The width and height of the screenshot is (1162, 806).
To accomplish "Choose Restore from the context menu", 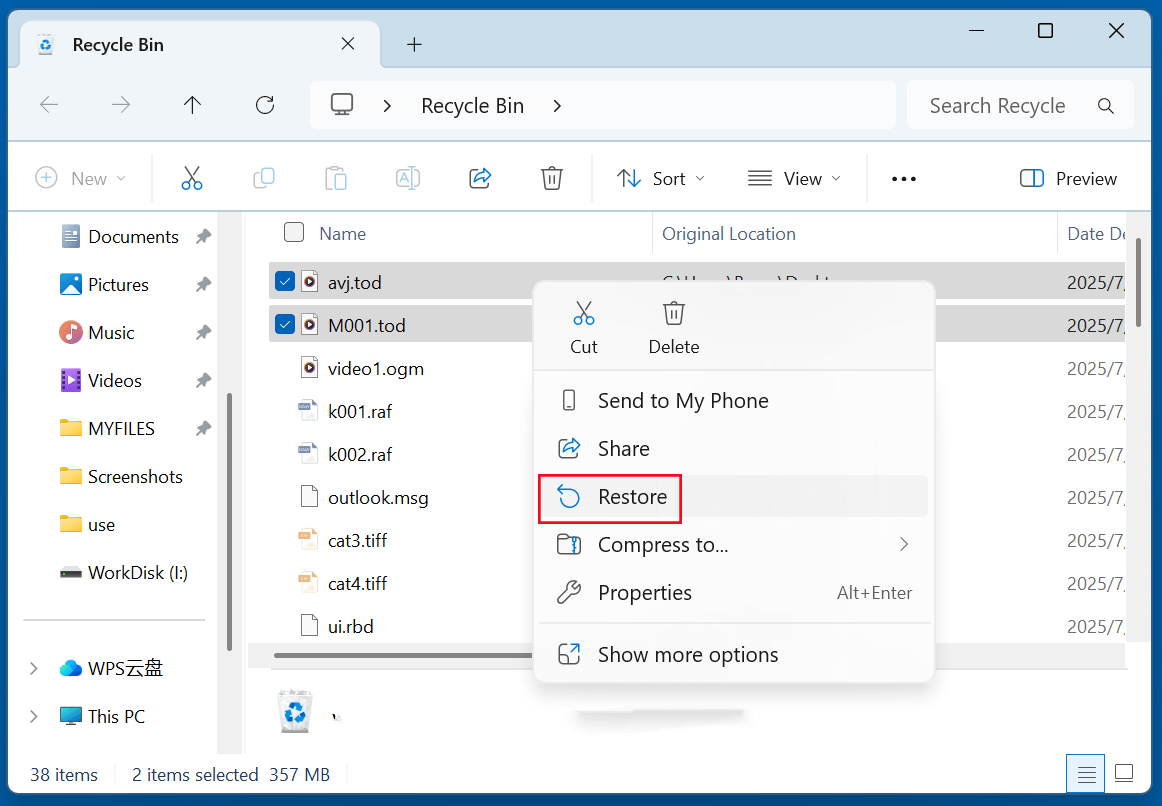I will (x=634, y=496).
